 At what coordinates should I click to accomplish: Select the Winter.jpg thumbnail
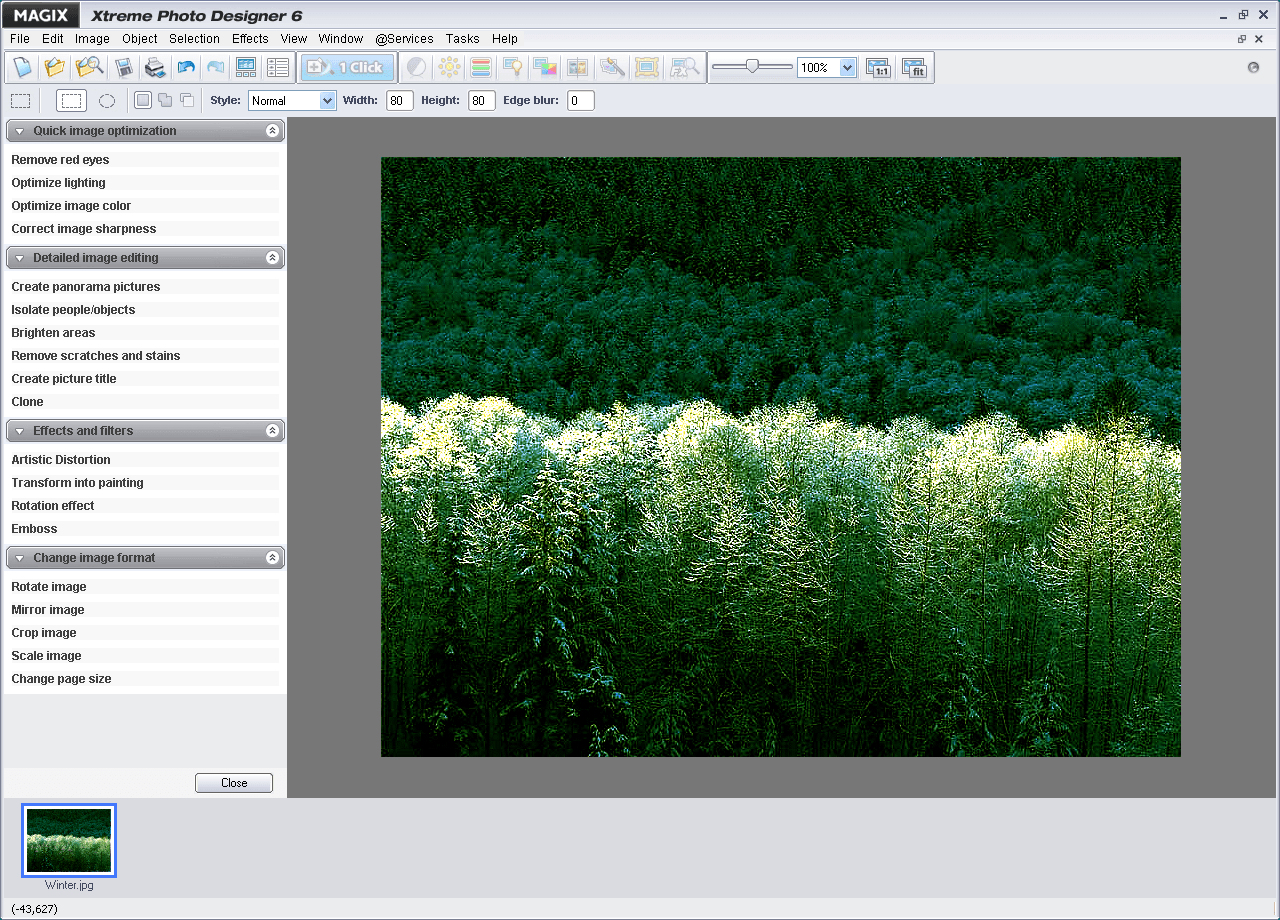click(69, 840)
